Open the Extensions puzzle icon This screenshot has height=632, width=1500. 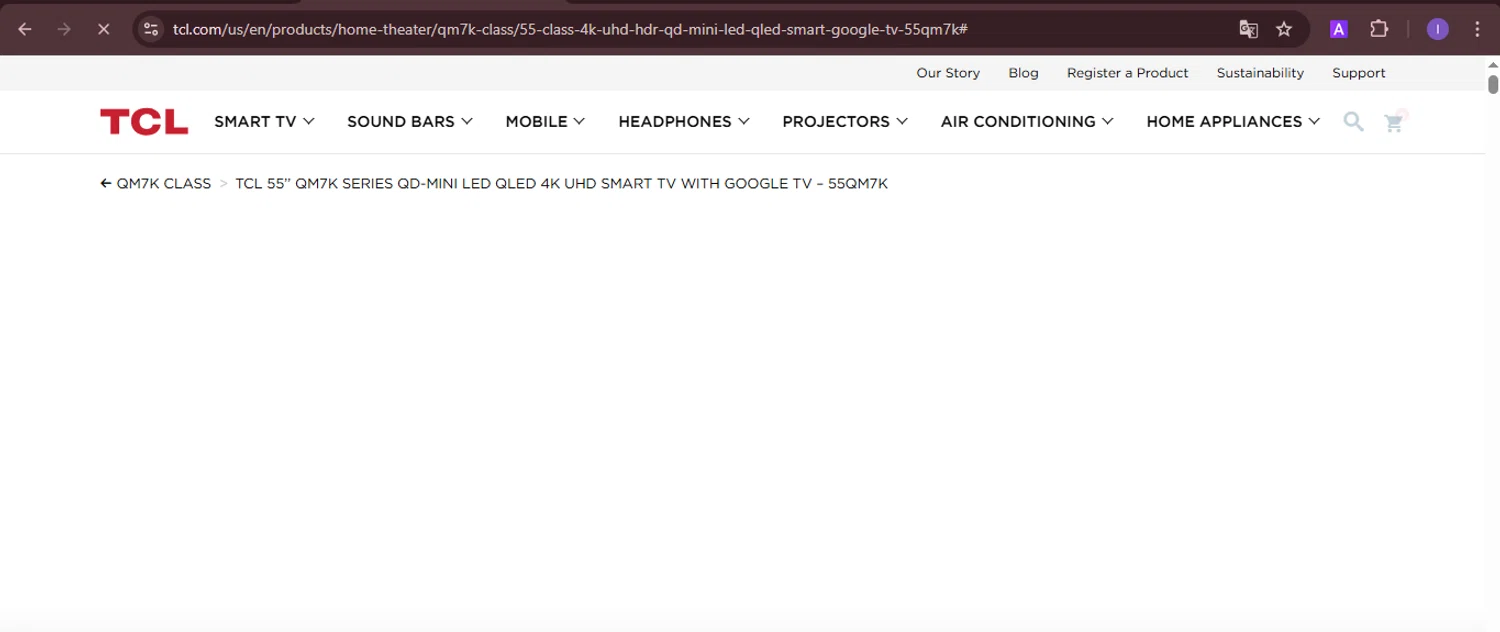(x=1379, y=29)
